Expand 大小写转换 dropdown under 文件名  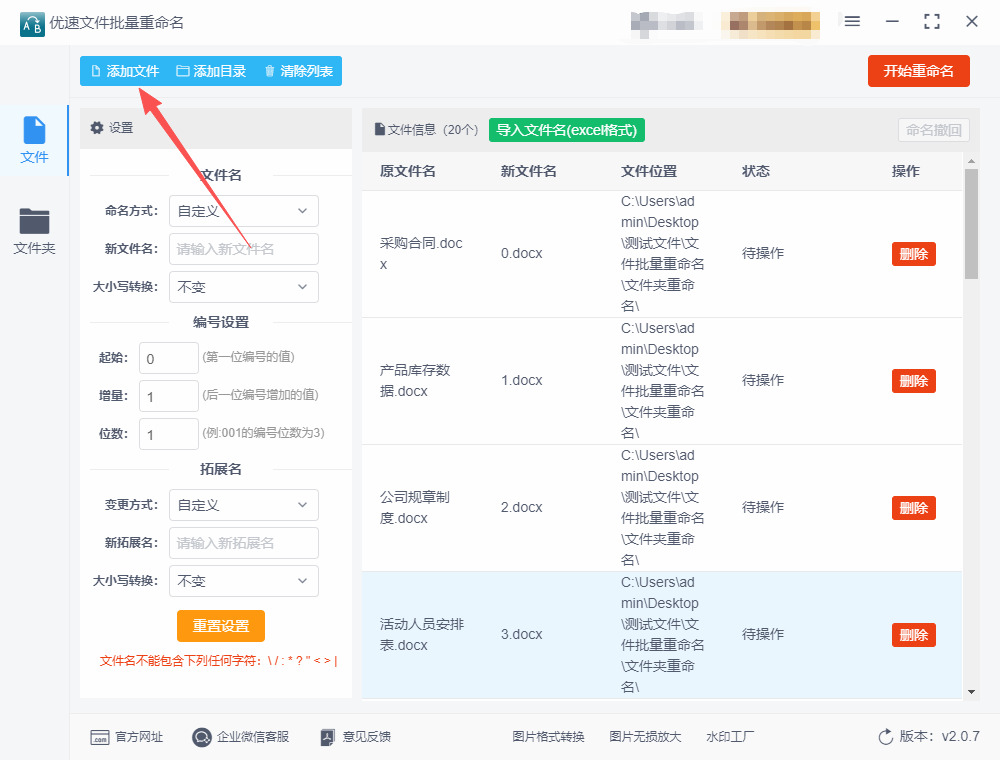pos(243,287)
